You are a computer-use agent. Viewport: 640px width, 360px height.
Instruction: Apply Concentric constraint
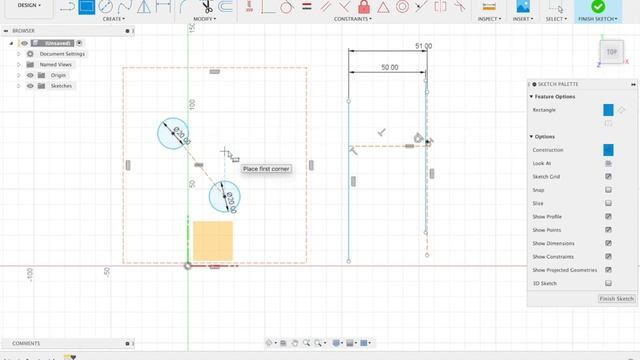402,7
